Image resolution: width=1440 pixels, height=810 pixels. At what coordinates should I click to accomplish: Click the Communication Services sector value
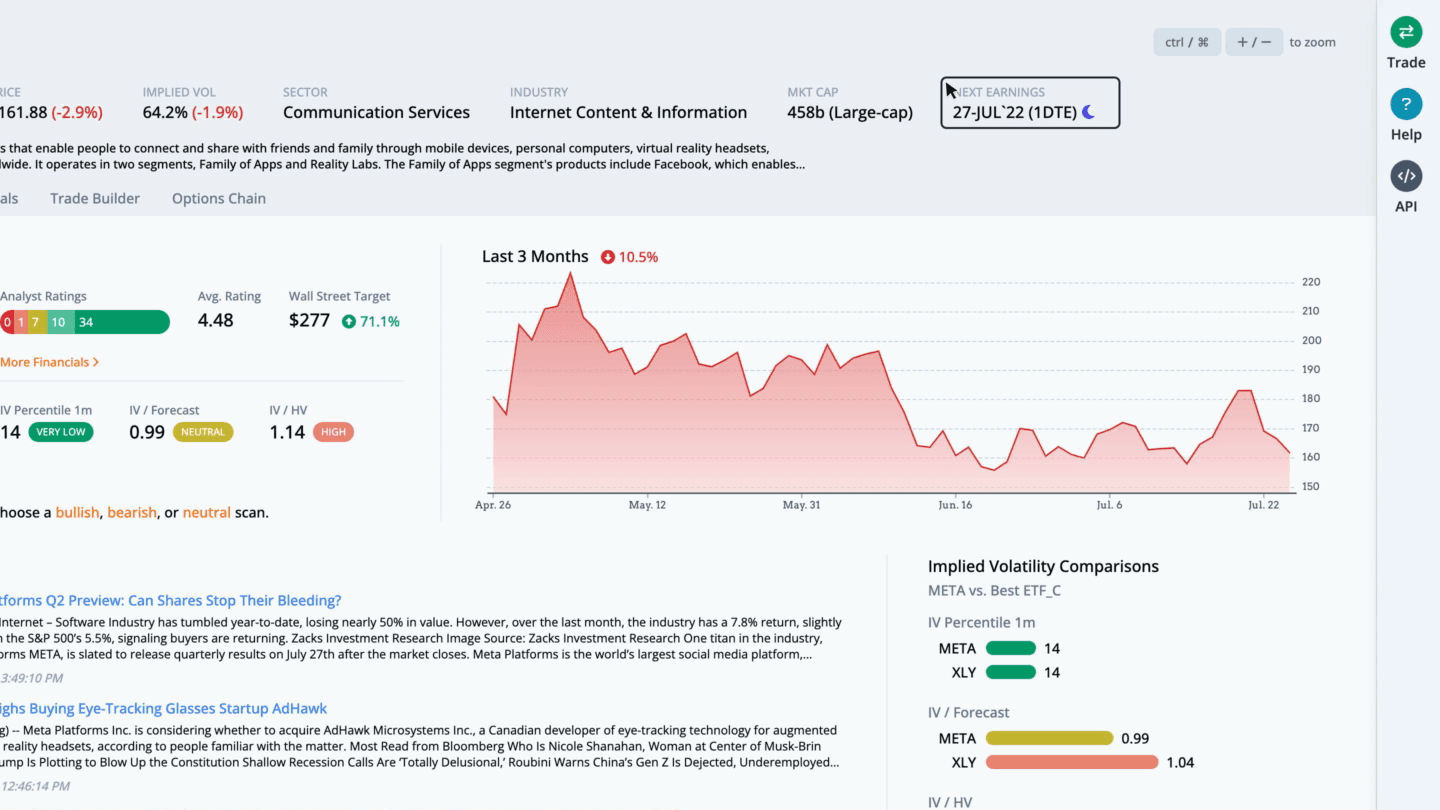[376, 112]
